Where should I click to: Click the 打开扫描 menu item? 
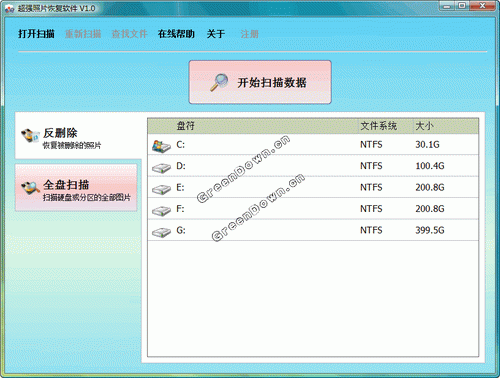pos(36,34)
